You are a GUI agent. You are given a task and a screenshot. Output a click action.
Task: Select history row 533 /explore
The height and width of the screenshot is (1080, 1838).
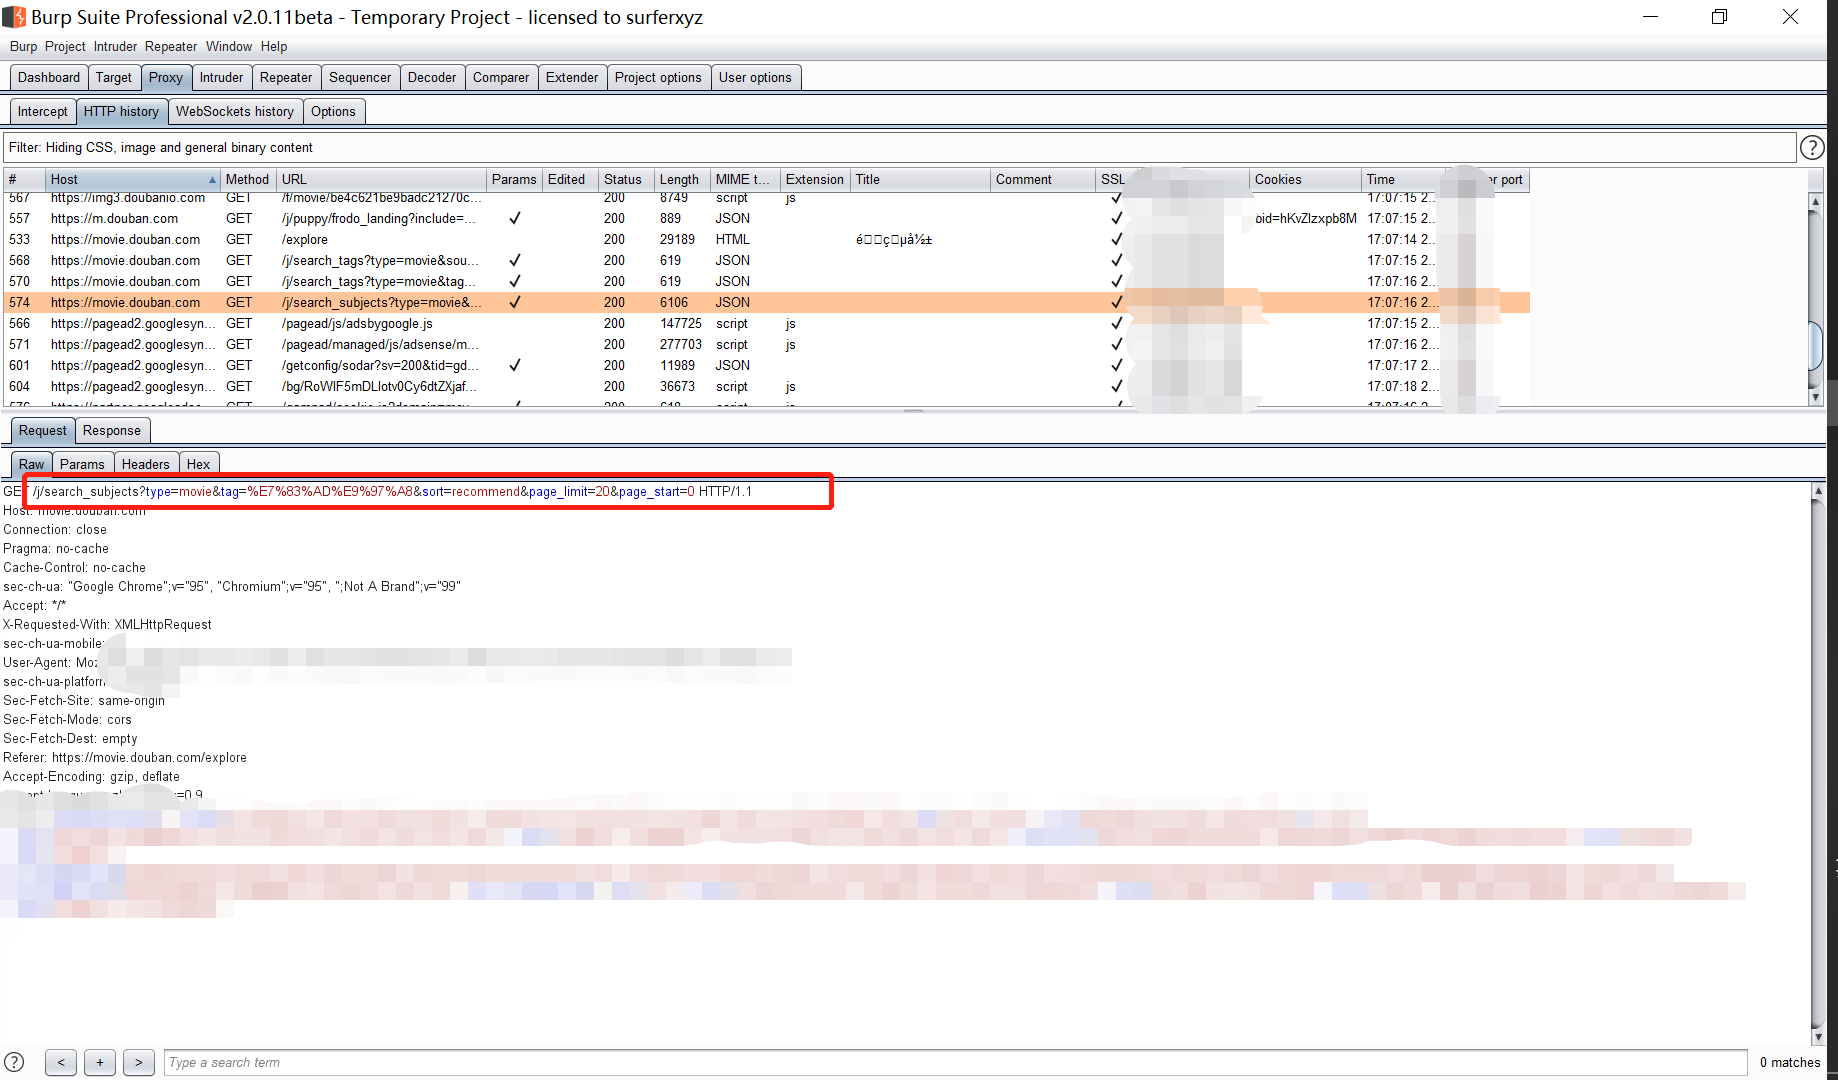[x=766, y=240]
